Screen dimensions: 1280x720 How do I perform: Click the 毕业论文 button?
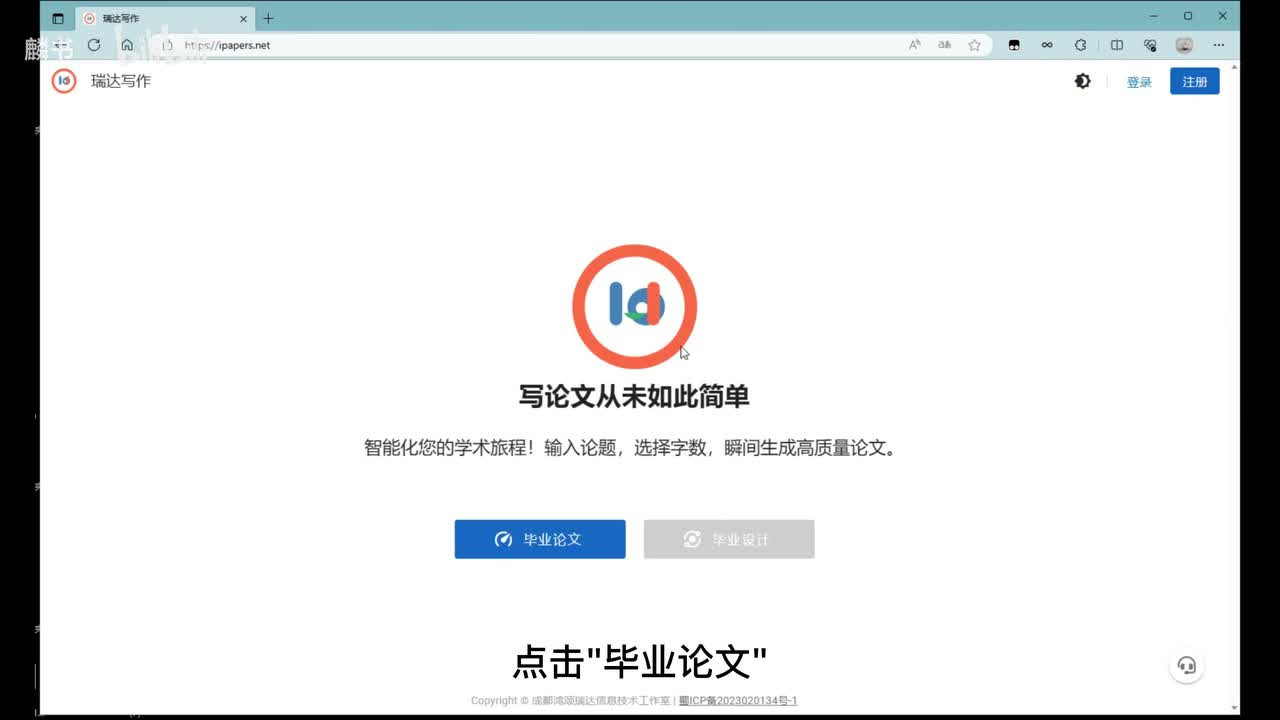tap(540, 539)
